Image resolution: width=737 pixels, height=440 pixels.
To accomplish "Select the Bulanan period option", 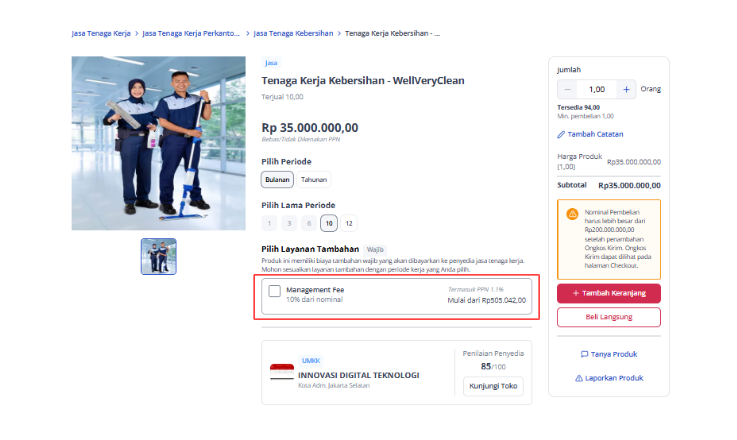I will (277, 180).
